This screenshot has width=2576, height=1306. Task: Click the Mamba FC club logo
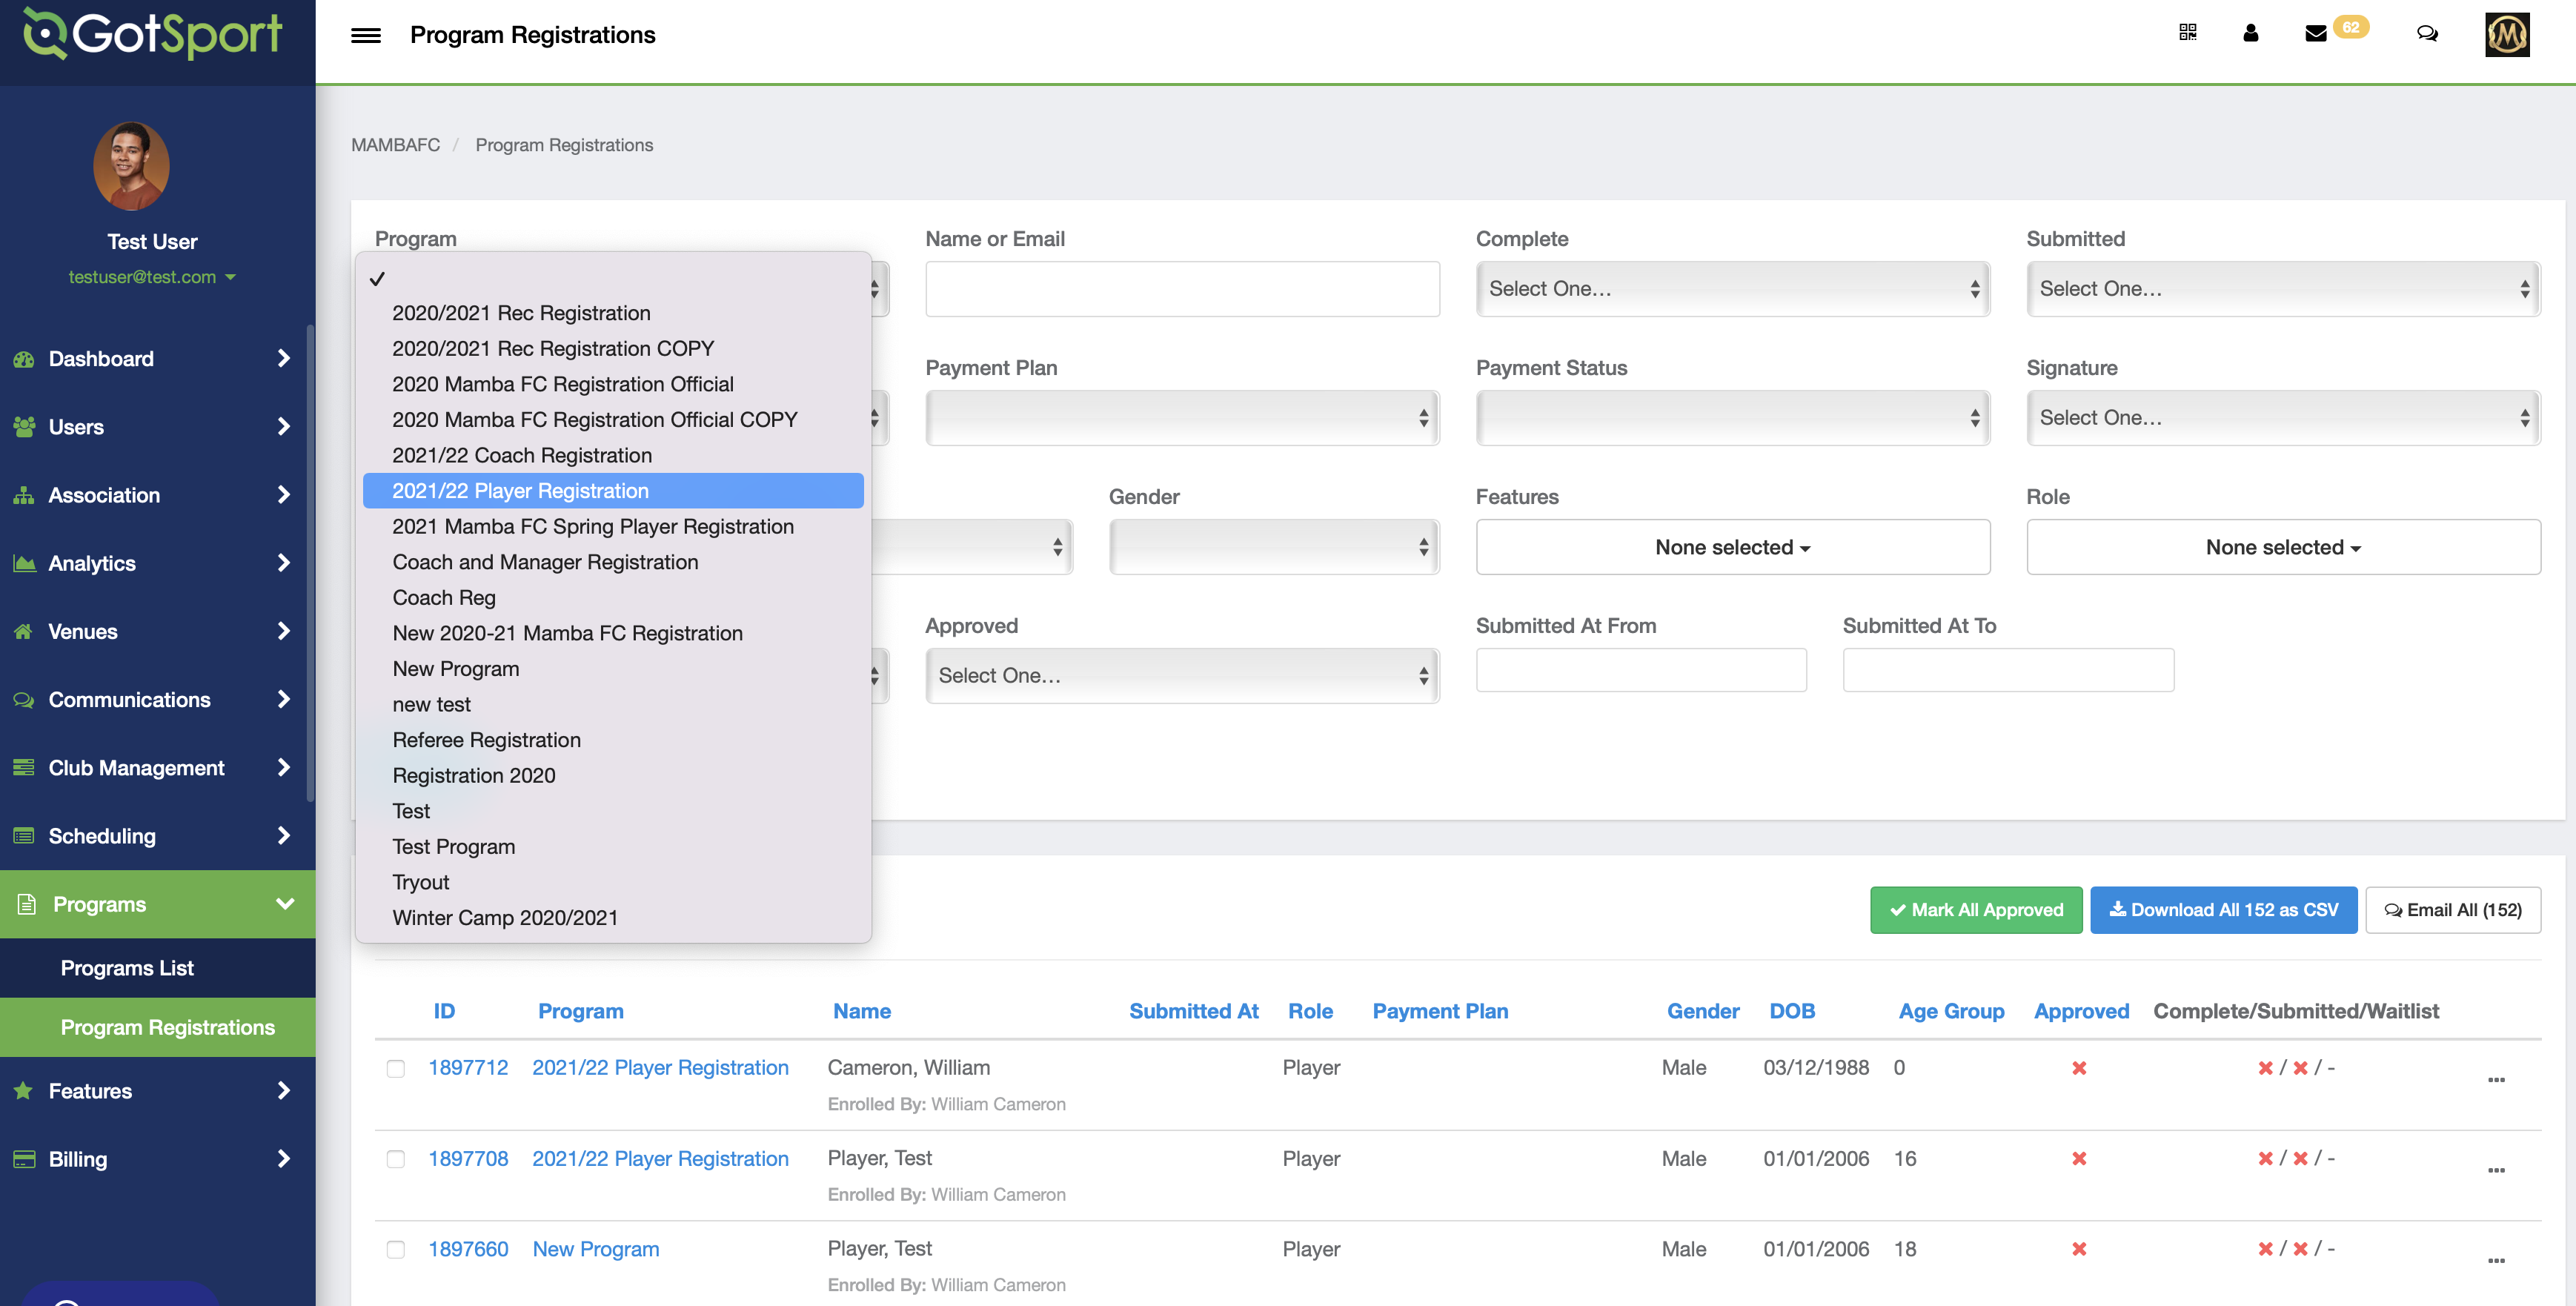[2507, 35]
